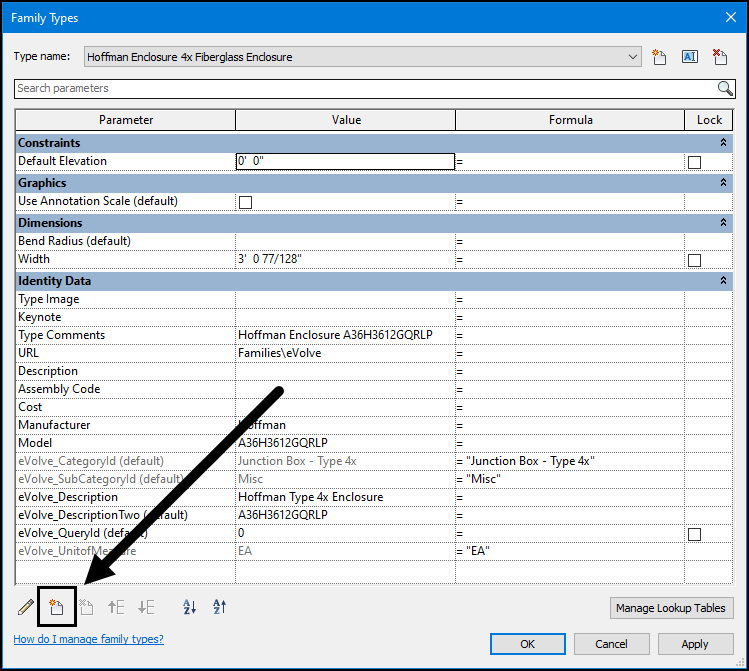The width and height of the screenshot is (749, 671).
Task: Click the Lock column header
Action: coord(709,120)
